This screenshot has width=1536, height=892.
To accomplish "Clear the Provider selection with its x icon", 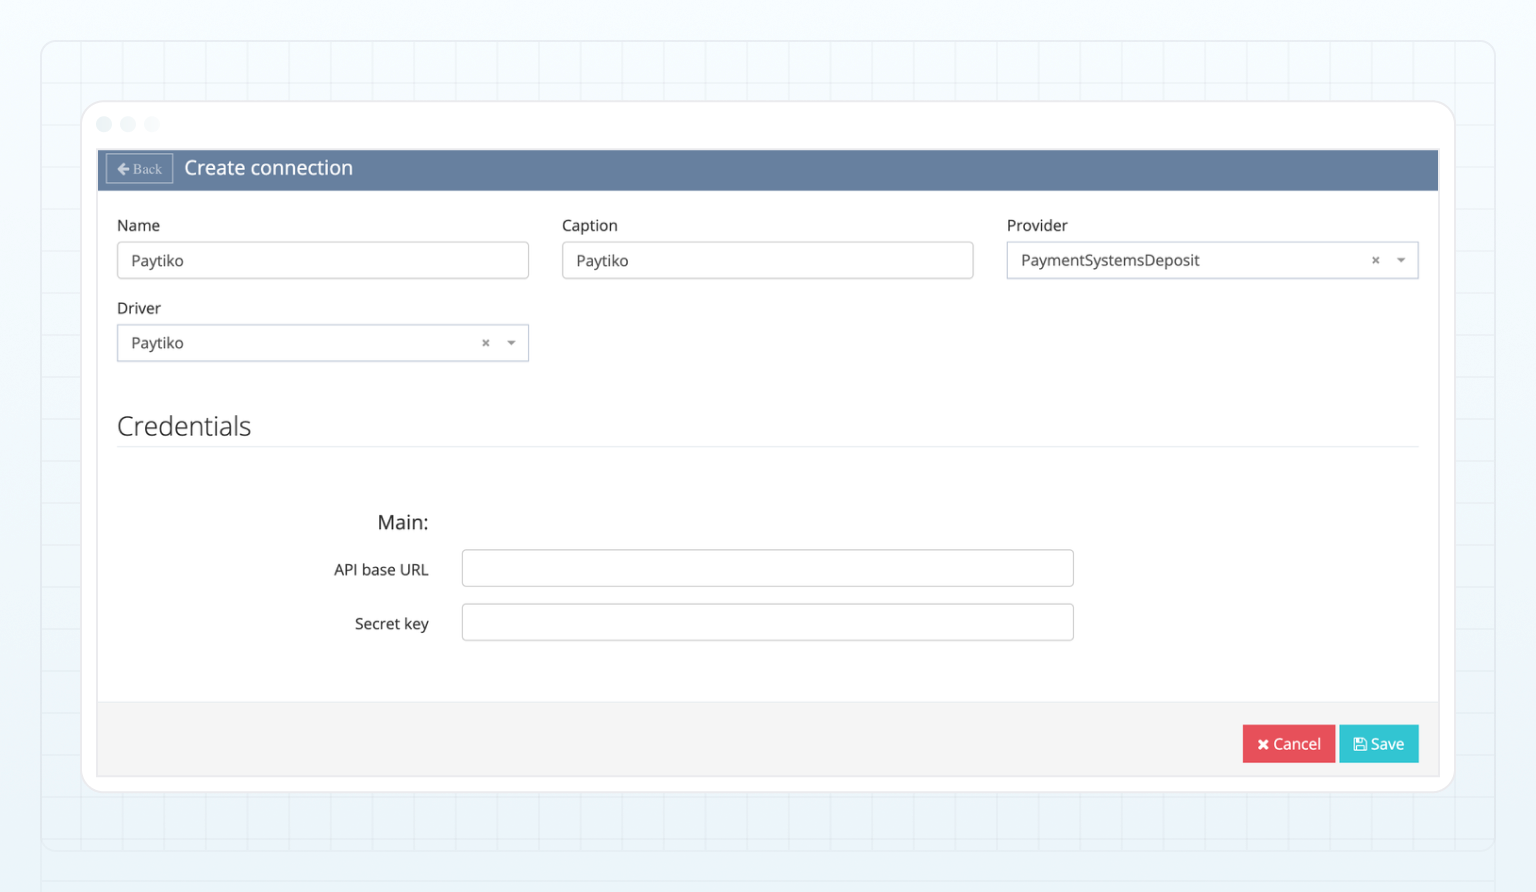I will click(x=1375, y=261).
